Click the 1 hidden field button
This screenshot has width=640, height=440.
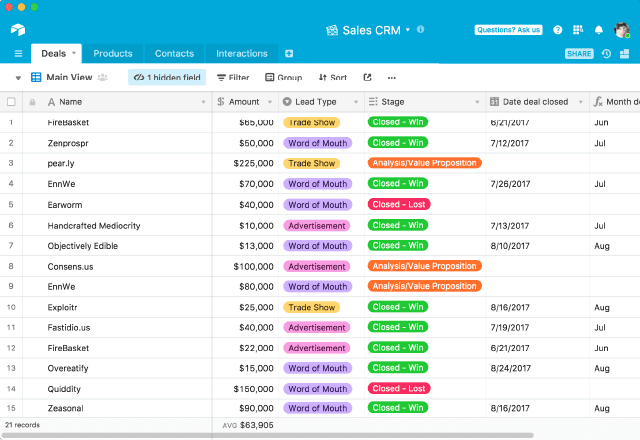coord(167,77)
